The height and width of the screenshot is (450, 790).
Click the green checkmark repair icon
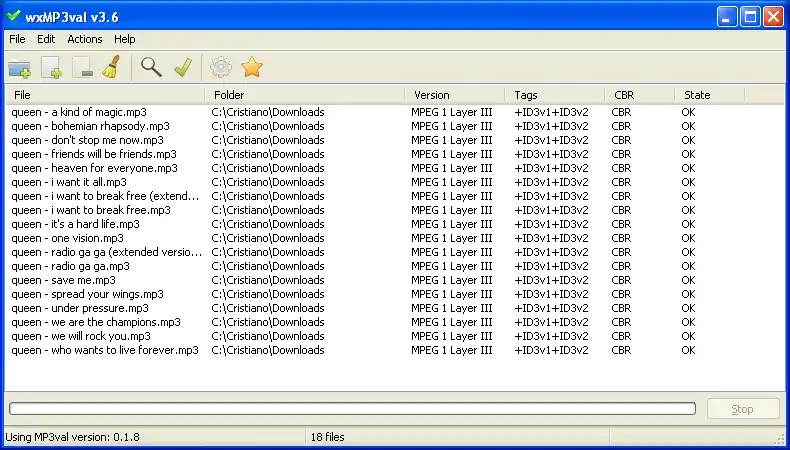pyautogui.click(x=183, y=67)
